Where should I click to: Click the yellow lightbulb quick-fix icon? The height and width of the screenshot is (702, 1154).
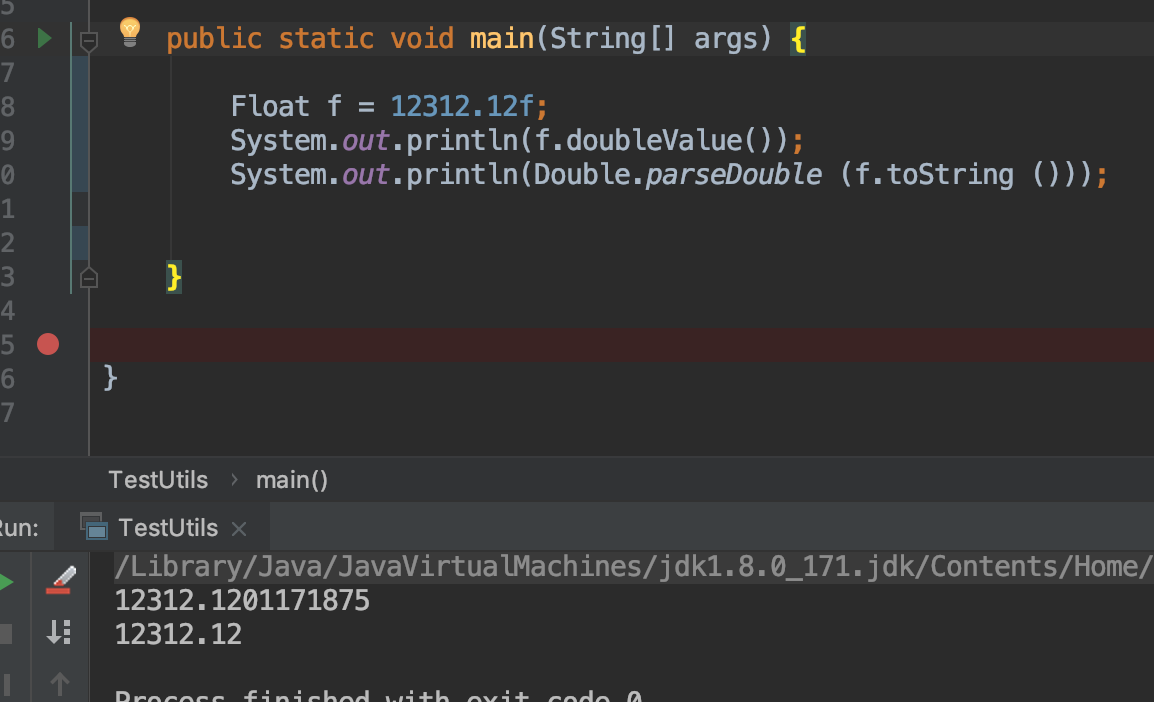pos(130,32)
